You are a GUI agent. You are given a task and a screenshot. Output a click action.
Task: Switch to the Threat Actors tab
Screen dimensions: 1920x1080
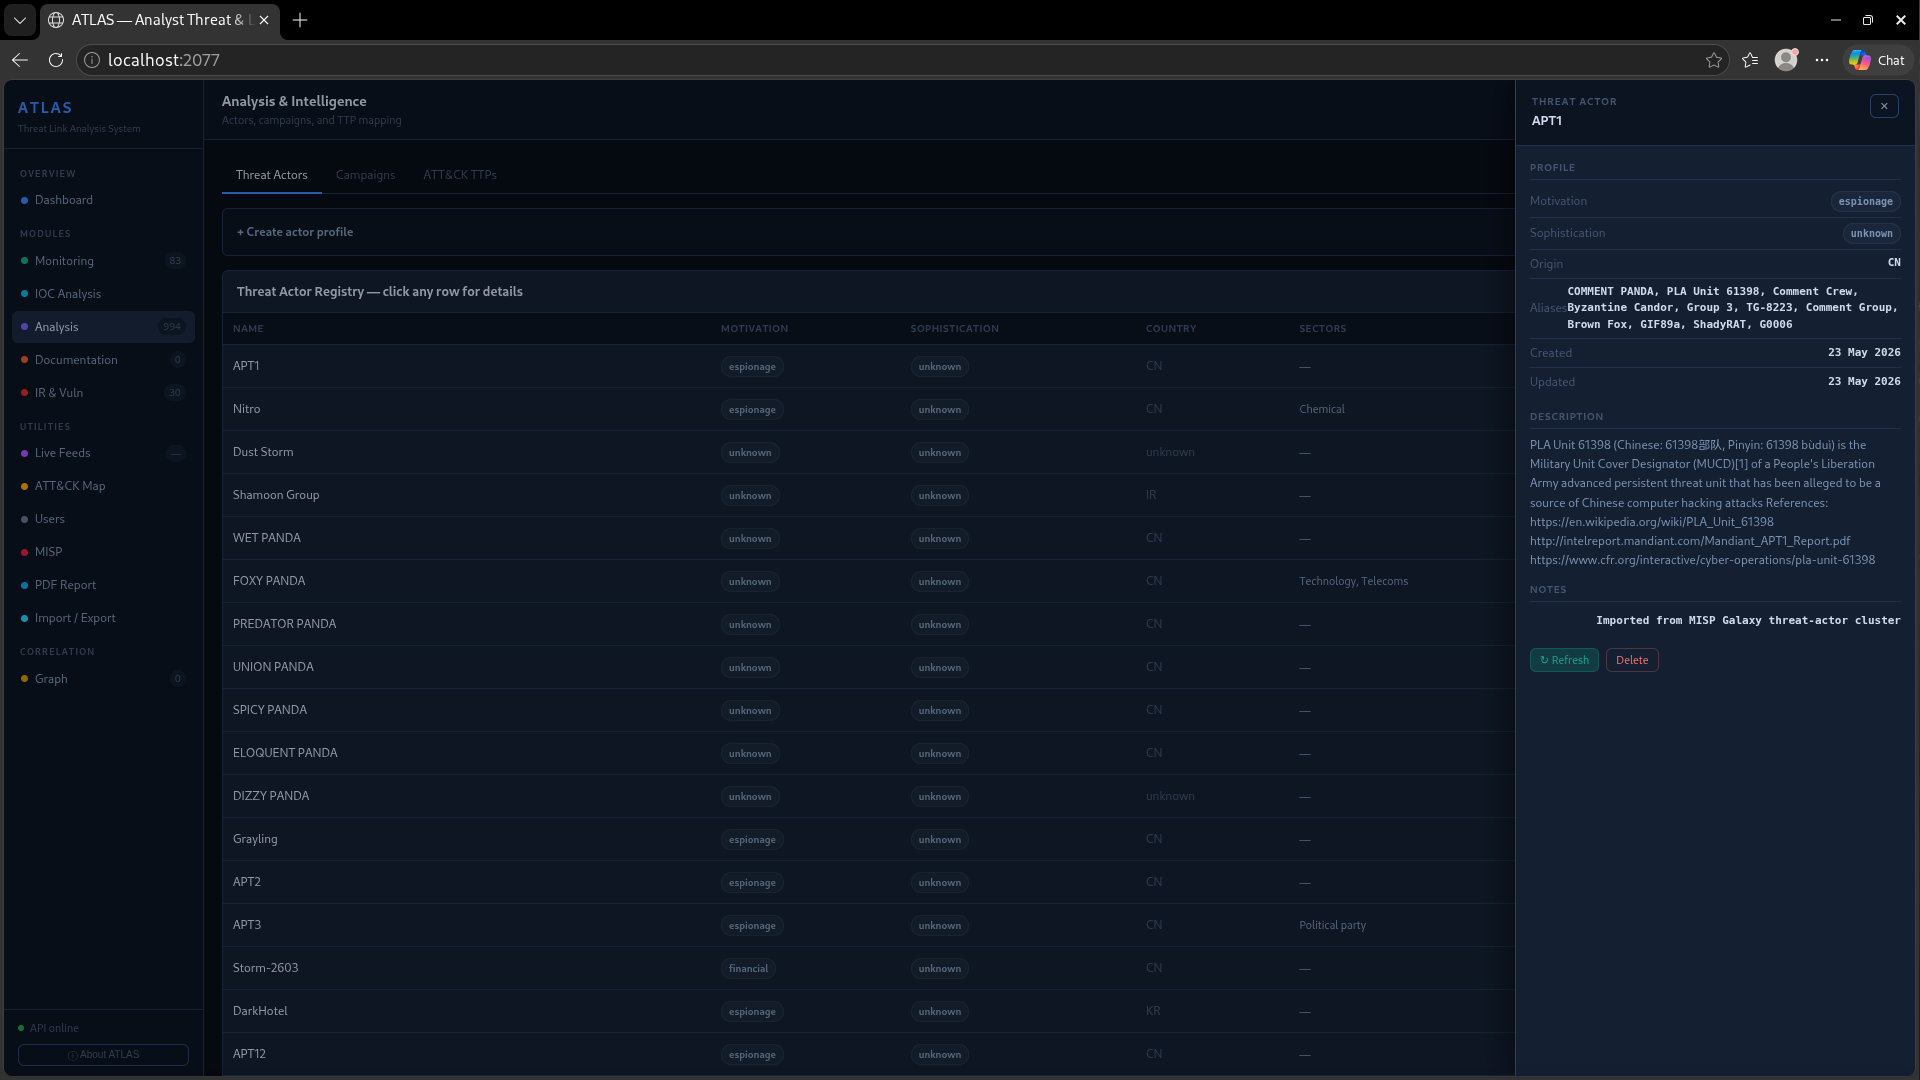[272, 175]
